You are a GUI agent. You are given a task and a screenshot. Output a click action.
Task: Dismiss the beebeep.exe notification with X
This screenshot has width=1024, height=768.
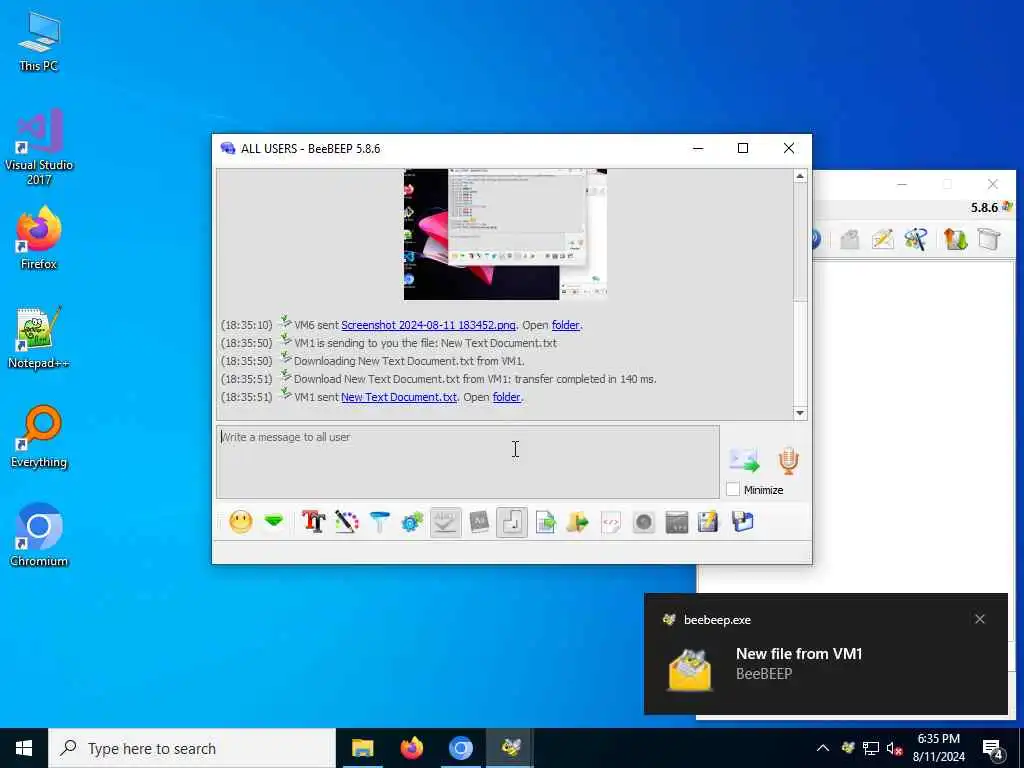click(980, 619)
